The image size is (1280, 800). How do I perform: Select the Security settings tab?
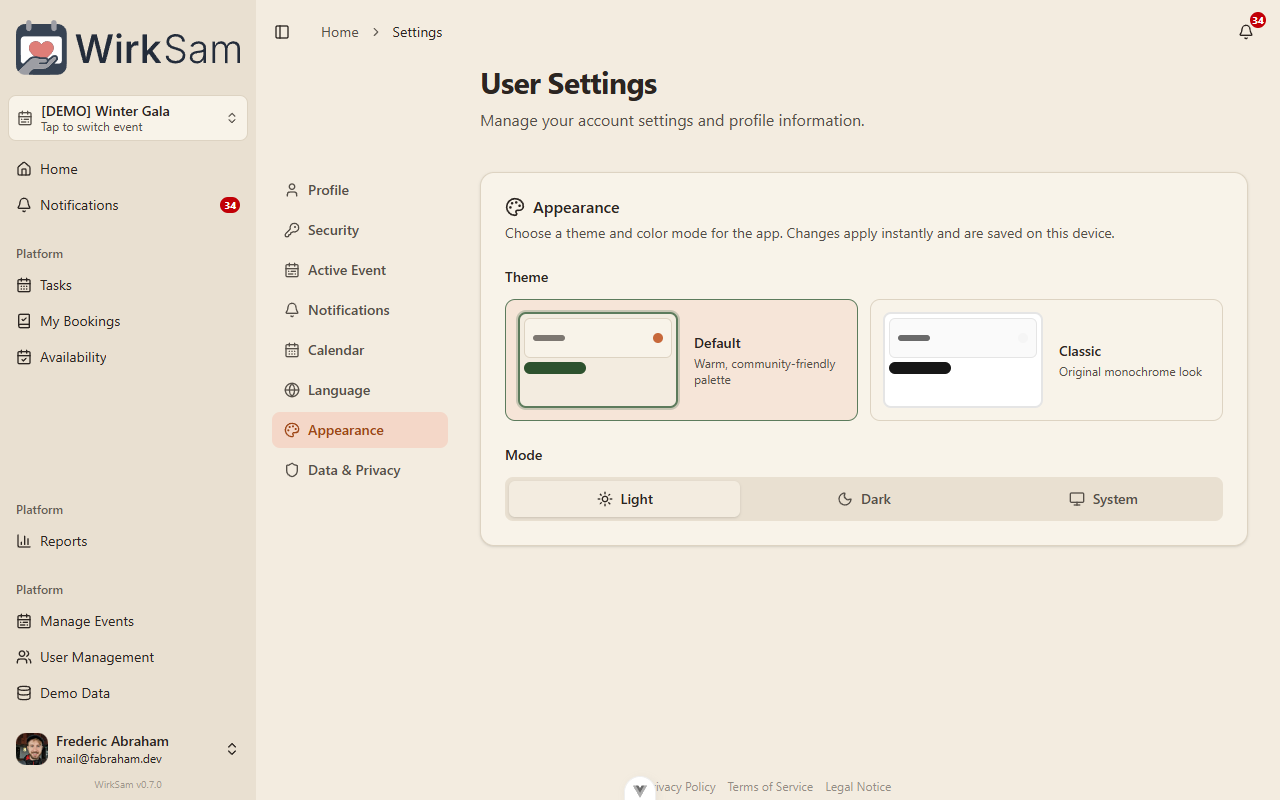pyautogui.click(x=360, y=230)
